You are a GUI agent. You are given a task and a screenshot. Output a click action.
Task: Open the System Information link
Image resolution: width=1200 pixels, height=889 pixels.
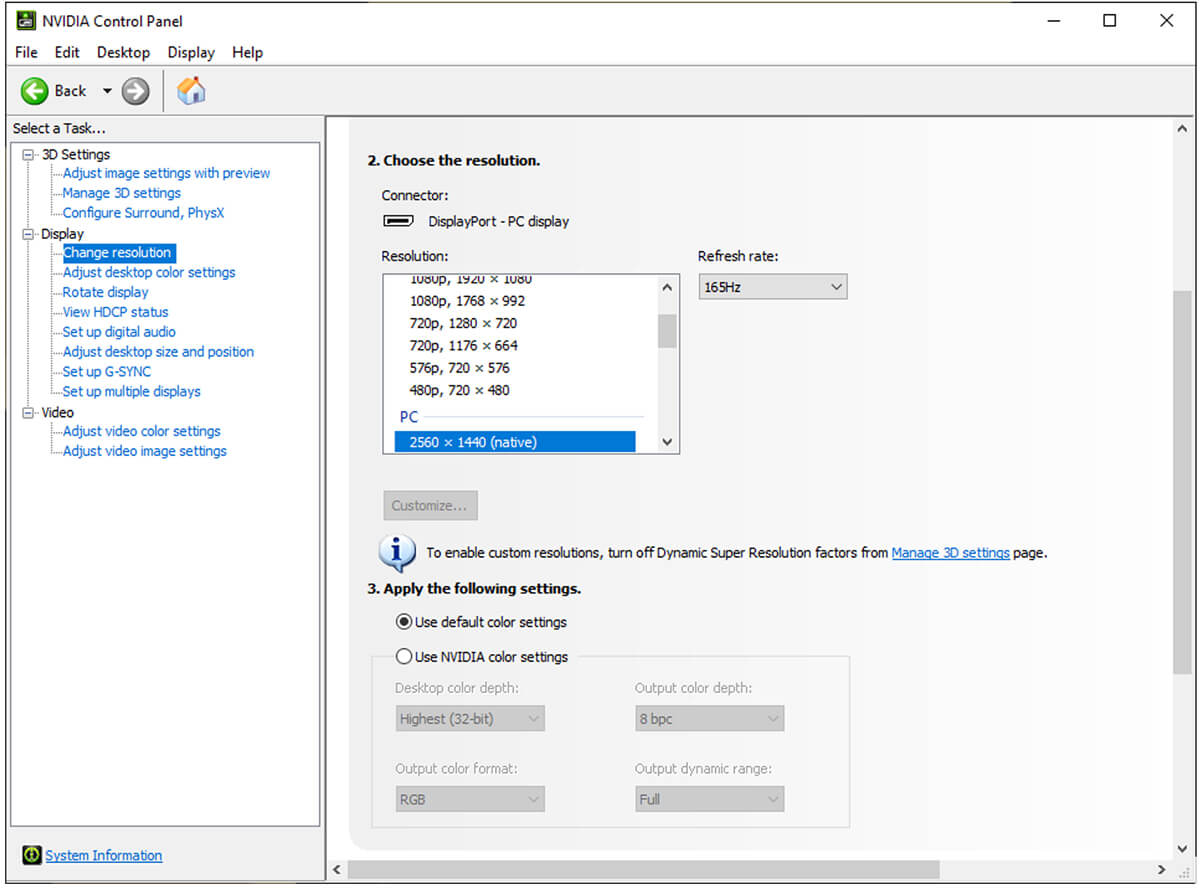(x=103, y=856)
